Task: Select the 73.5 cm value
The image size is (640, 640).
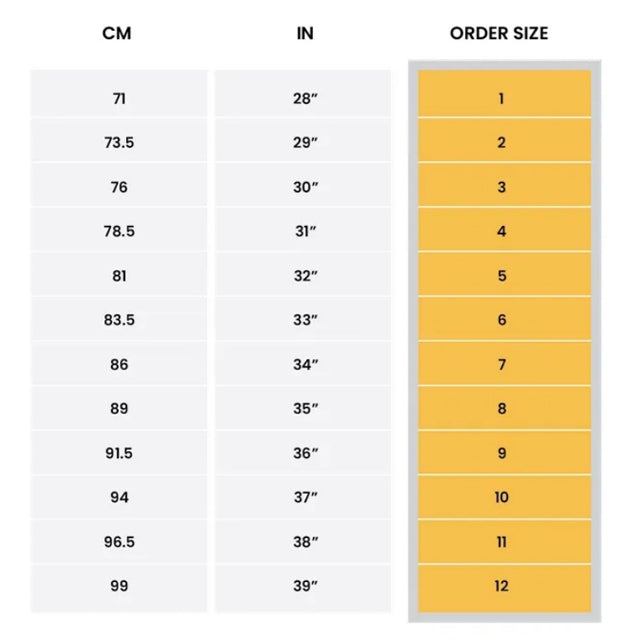Action: pos(119,143)
